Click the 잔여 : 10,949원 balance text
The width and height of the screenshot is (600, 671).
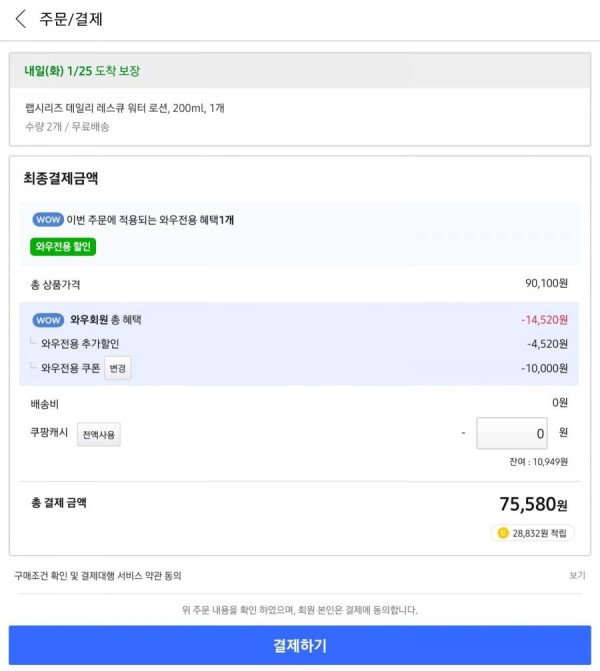tap(538, 462)
